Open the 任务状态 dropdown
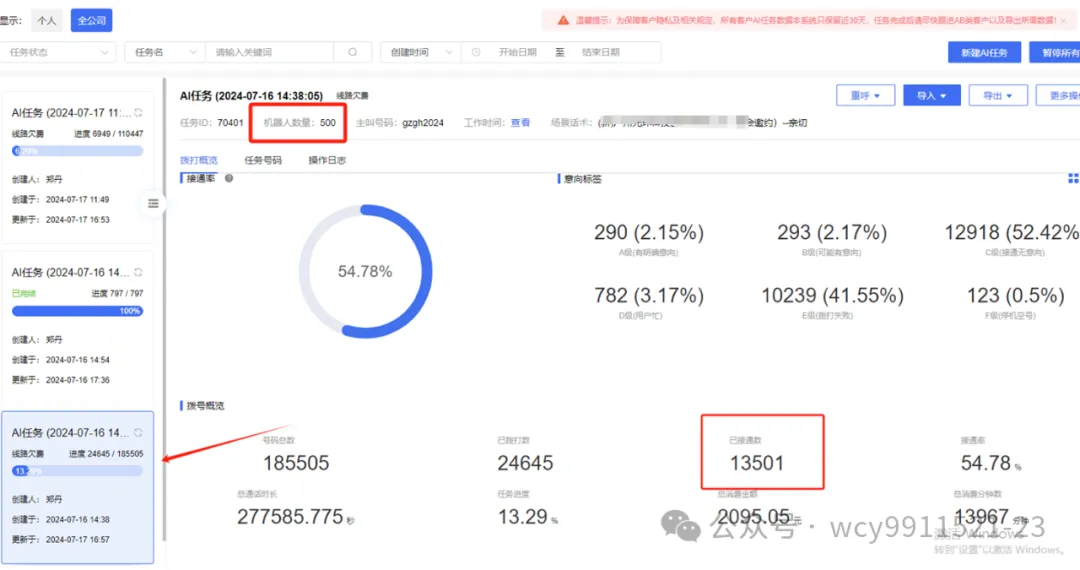1080x570 pixels. point(58,52)
